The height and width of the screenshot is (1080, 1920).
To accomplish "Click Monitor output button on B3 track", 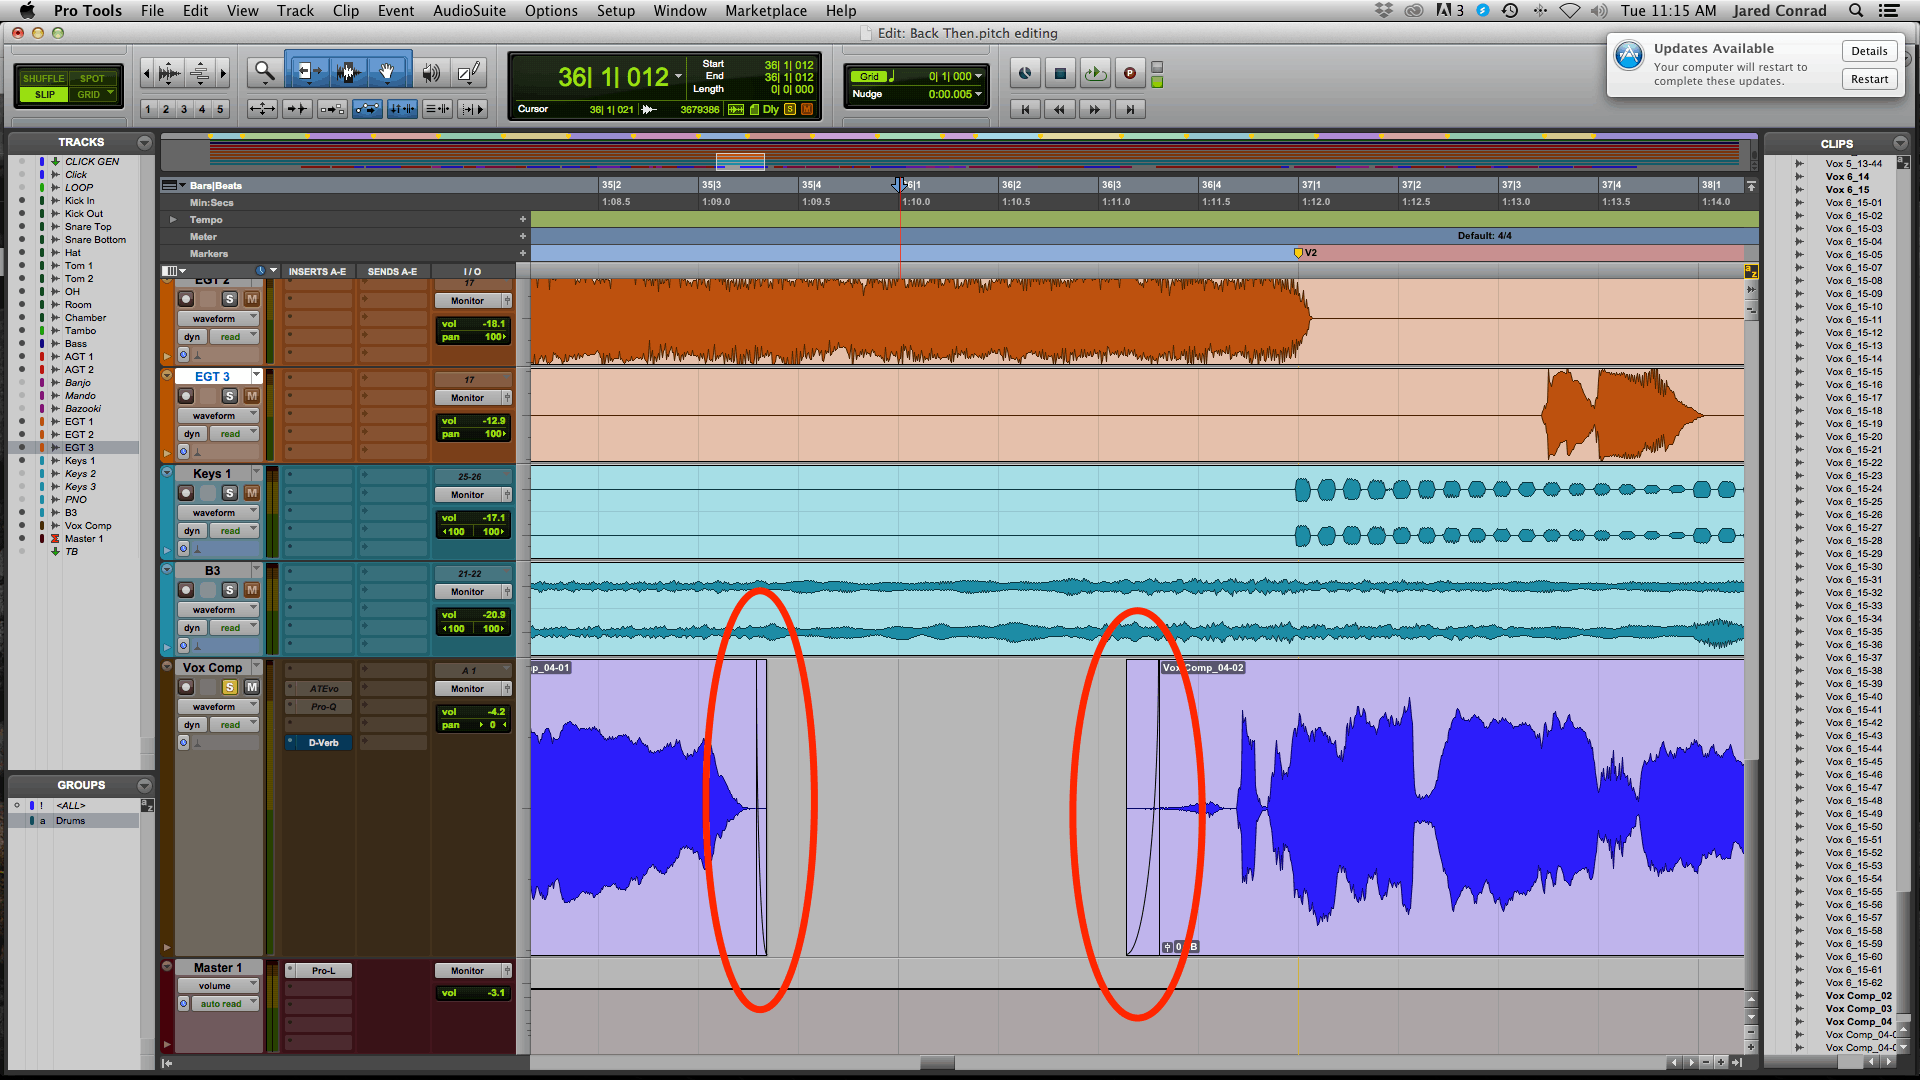I will pyautogui.click(x=468, y=592).
